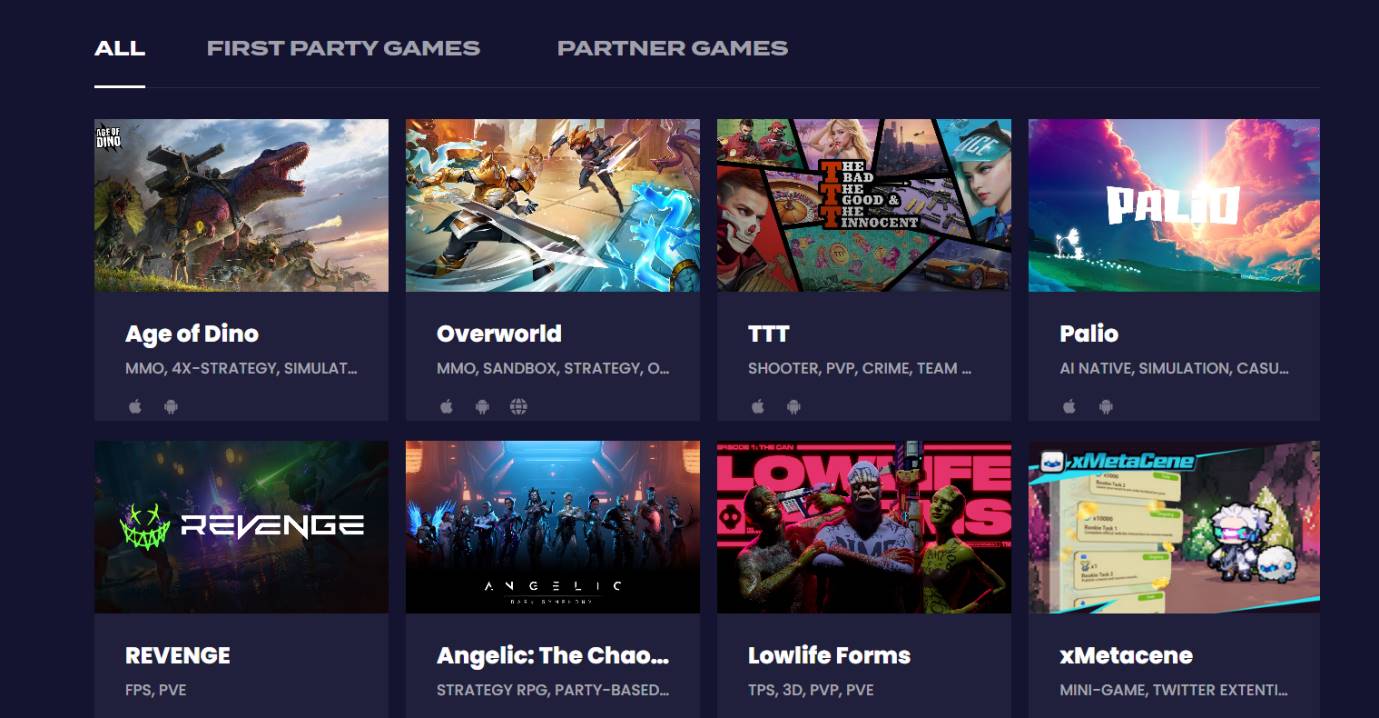1379x718 pixels.
Task: Click the Apple icon under TTT
Action: (x=758, y=406)
